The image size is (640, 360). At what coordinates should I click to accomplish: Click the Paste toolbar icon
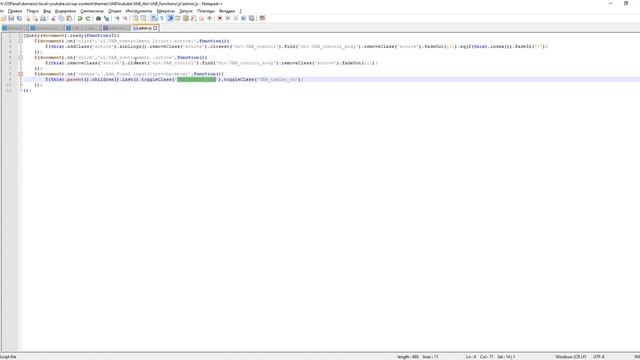click(69, 18)
